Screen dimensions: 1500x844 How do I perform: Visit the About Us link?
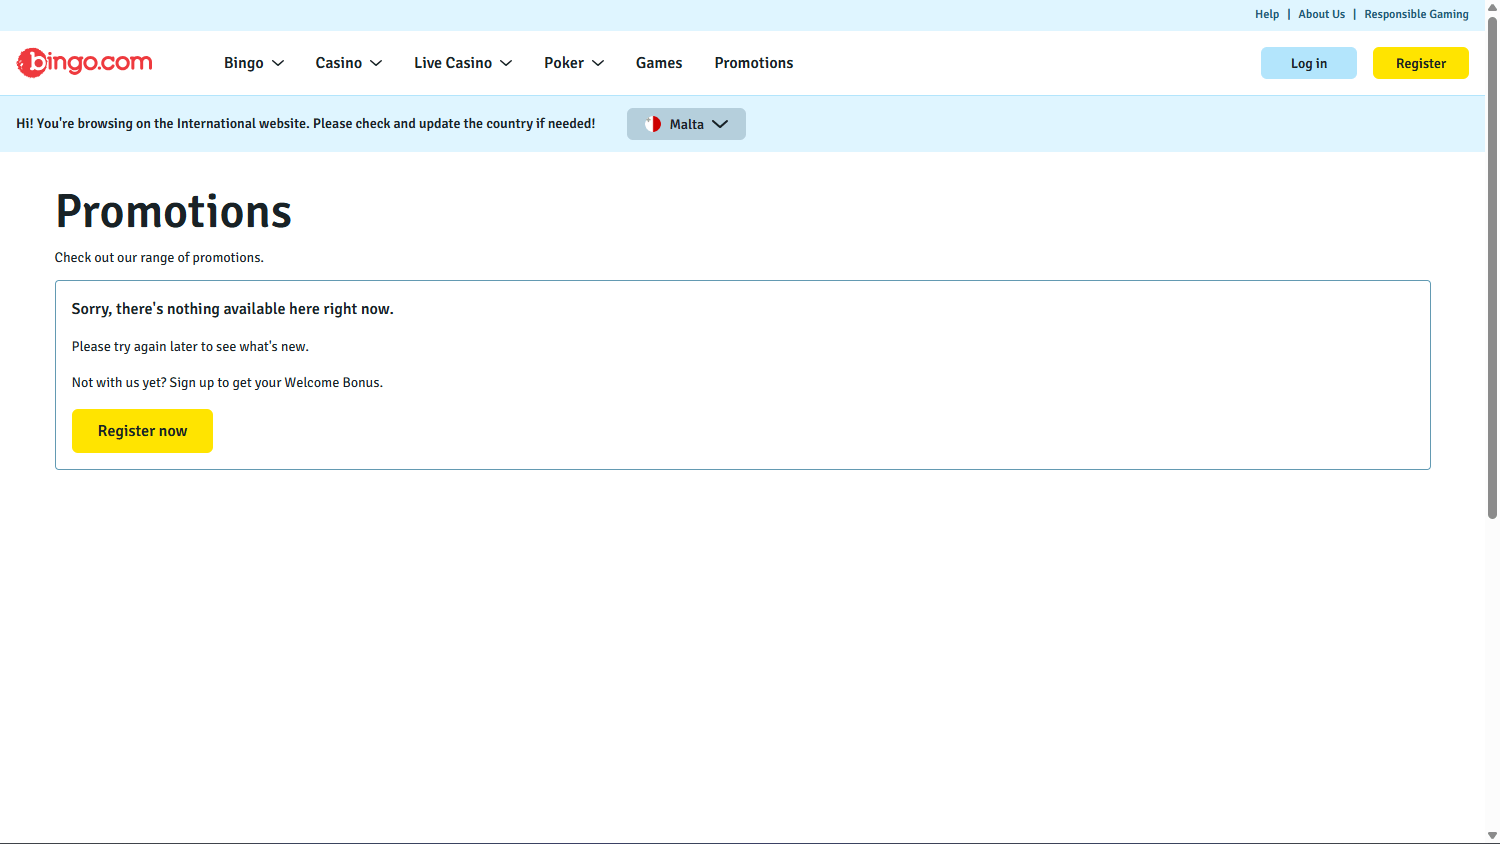1321,14
